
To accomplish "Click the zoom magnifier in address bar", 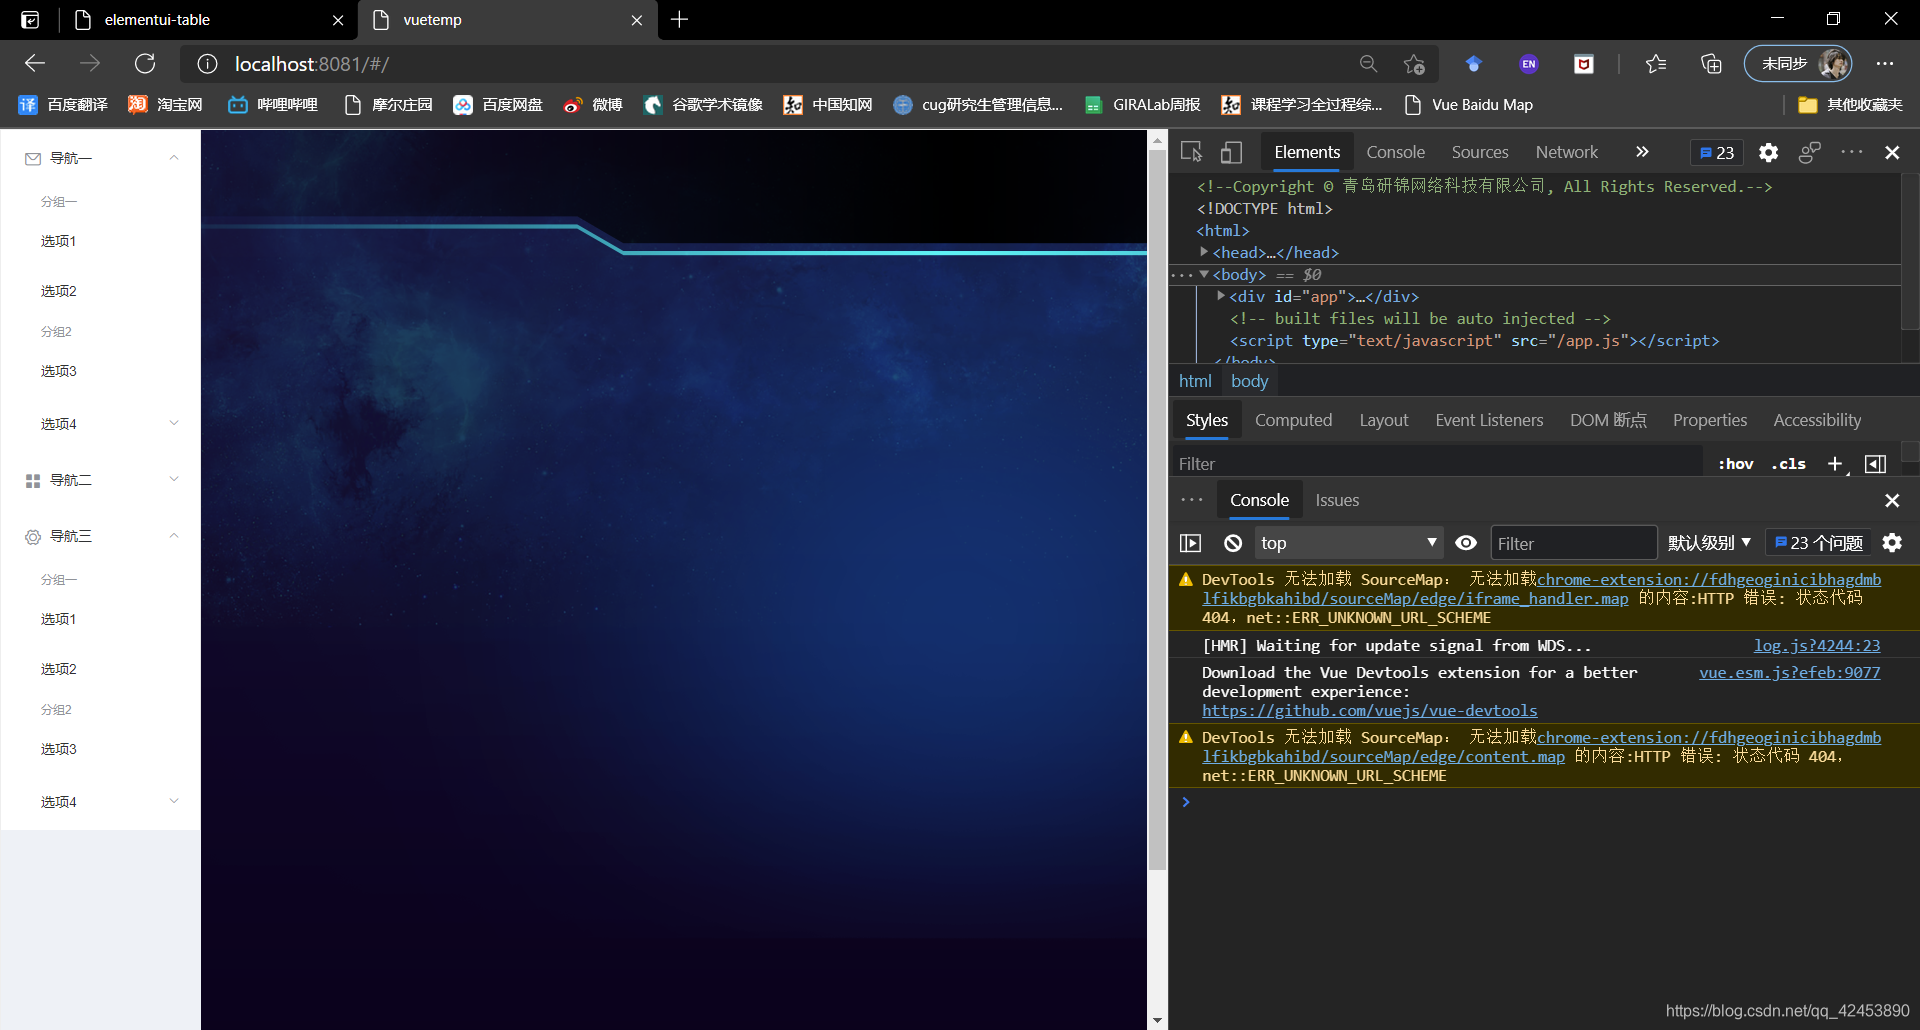I will click(1368, 64).
